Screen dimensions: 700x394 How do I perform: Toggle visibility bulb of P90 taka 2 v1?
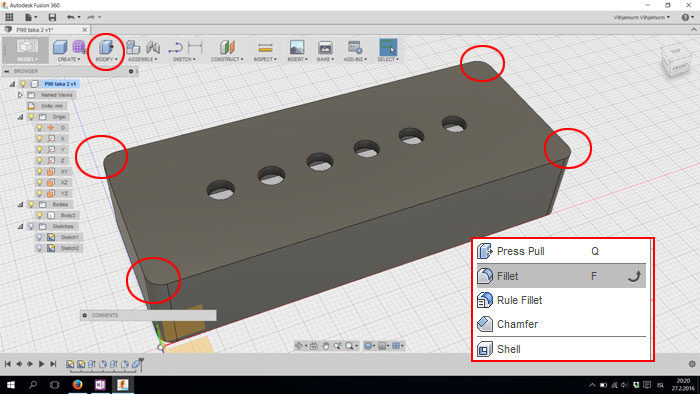pos(23,84)
